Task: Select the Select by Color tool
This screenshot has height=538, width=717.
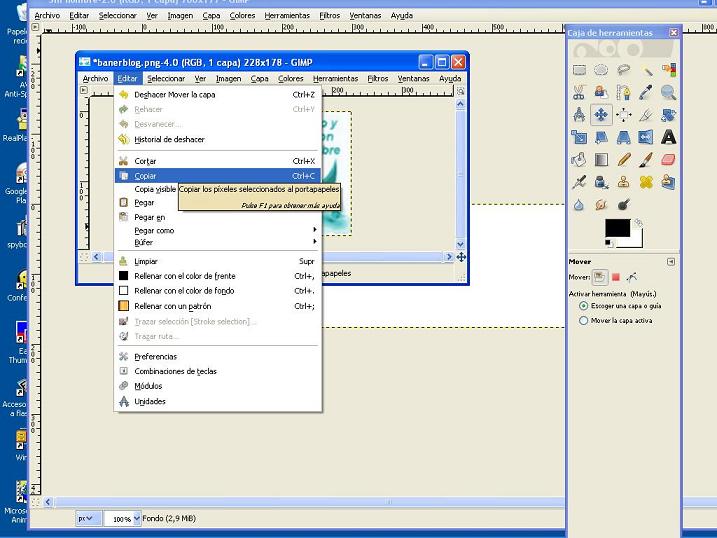Action: [668, 70]
